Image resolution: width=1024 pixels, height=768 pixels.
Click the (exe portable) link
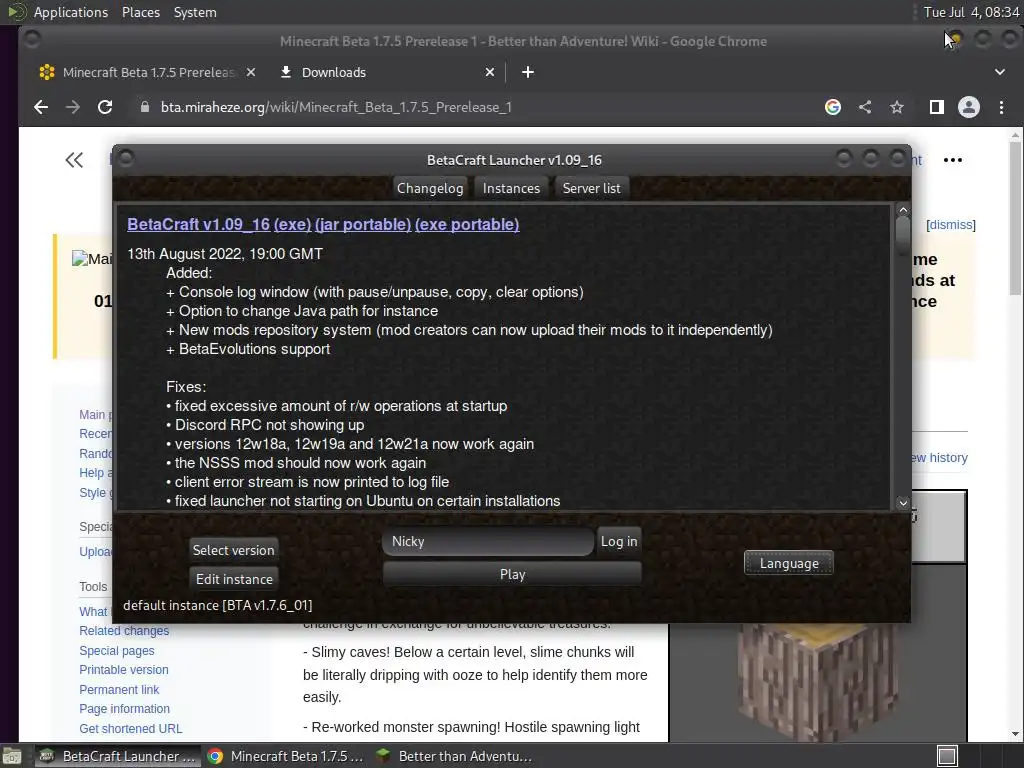pos(467,225)
